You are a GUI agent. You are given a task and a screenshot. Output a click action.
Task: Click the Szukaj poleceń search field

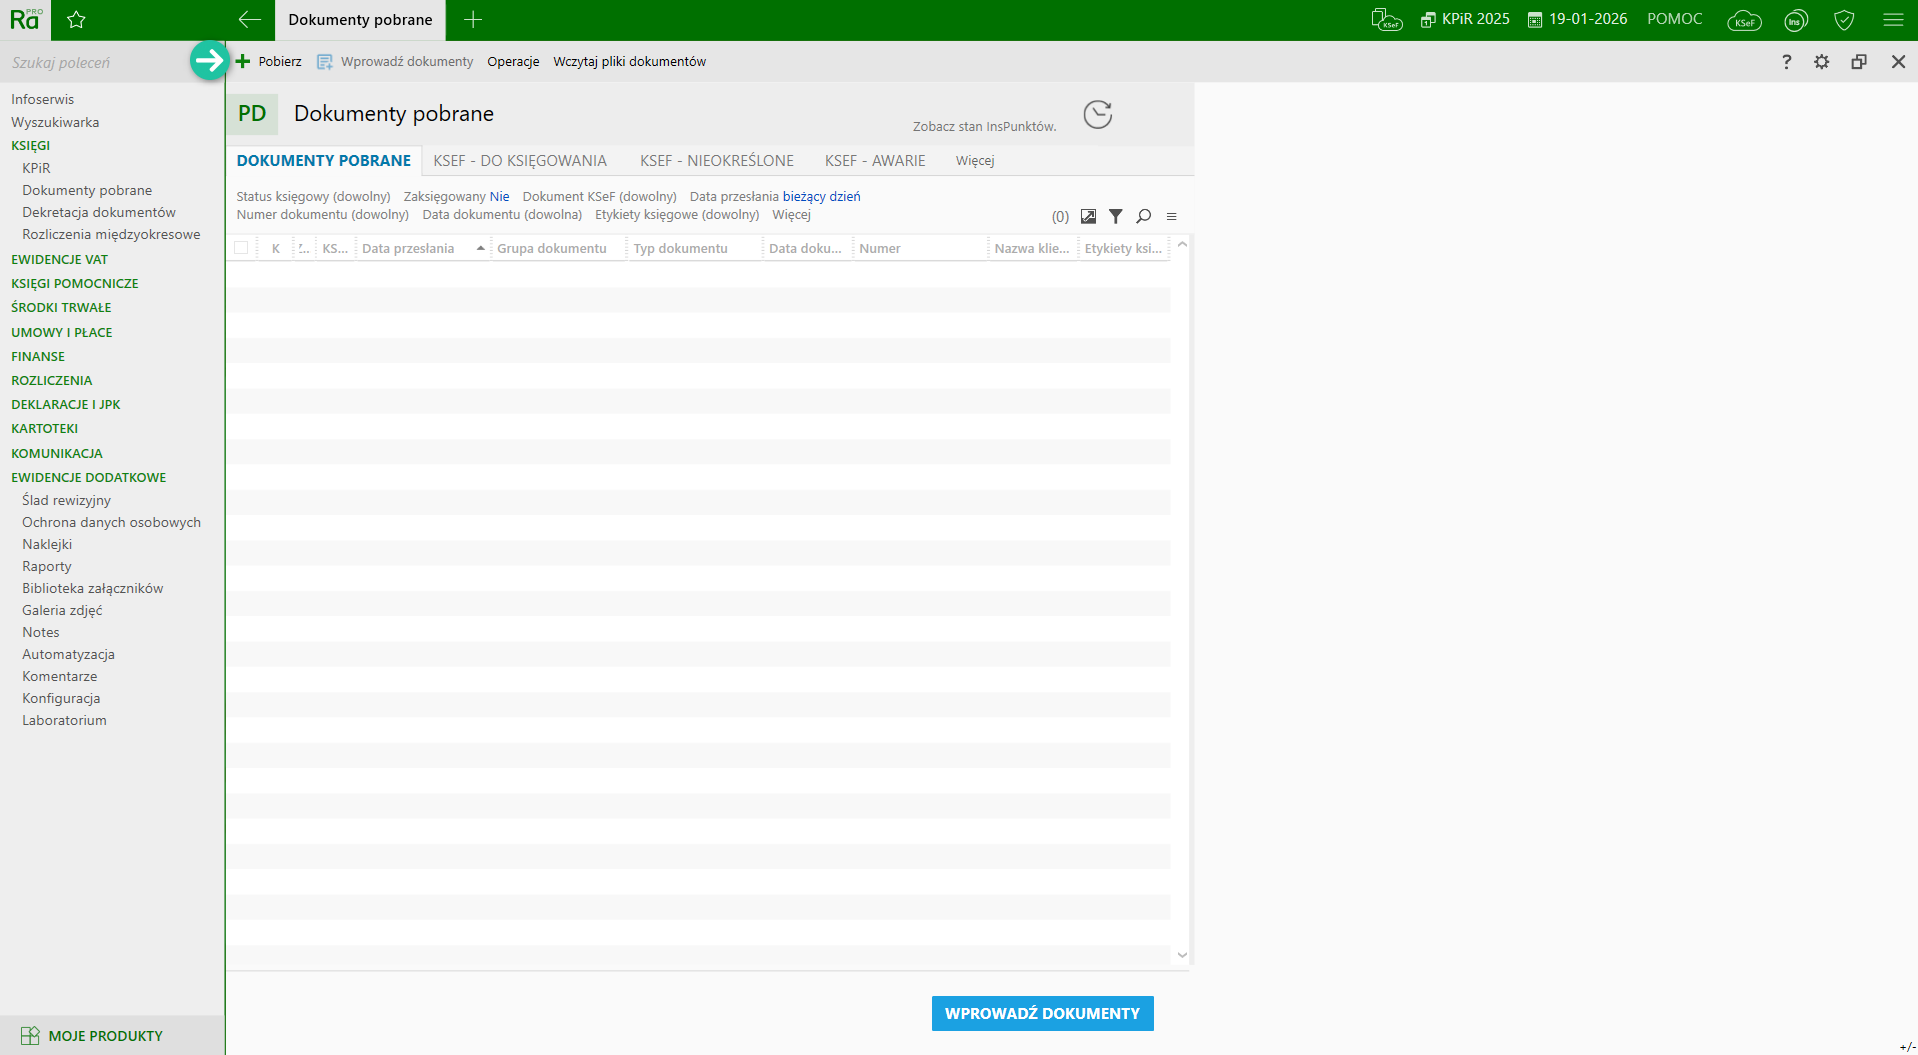point(95,62)
